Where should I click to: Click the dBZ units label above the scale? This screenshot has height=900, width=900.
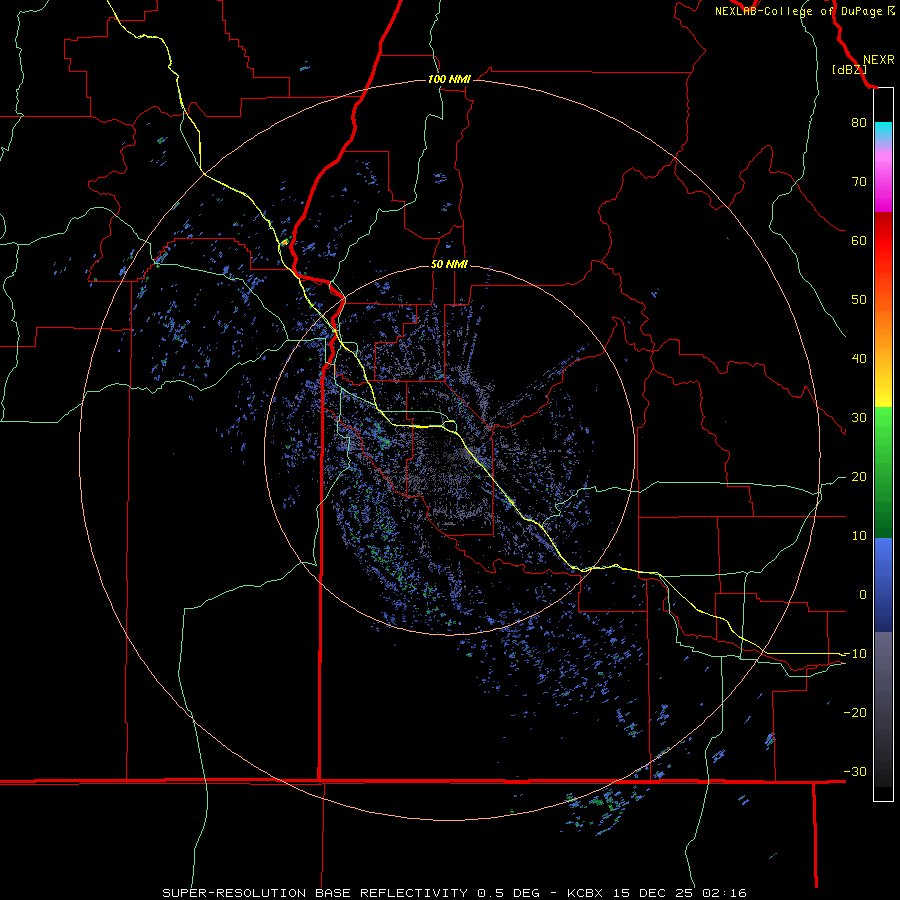[849, 70]
